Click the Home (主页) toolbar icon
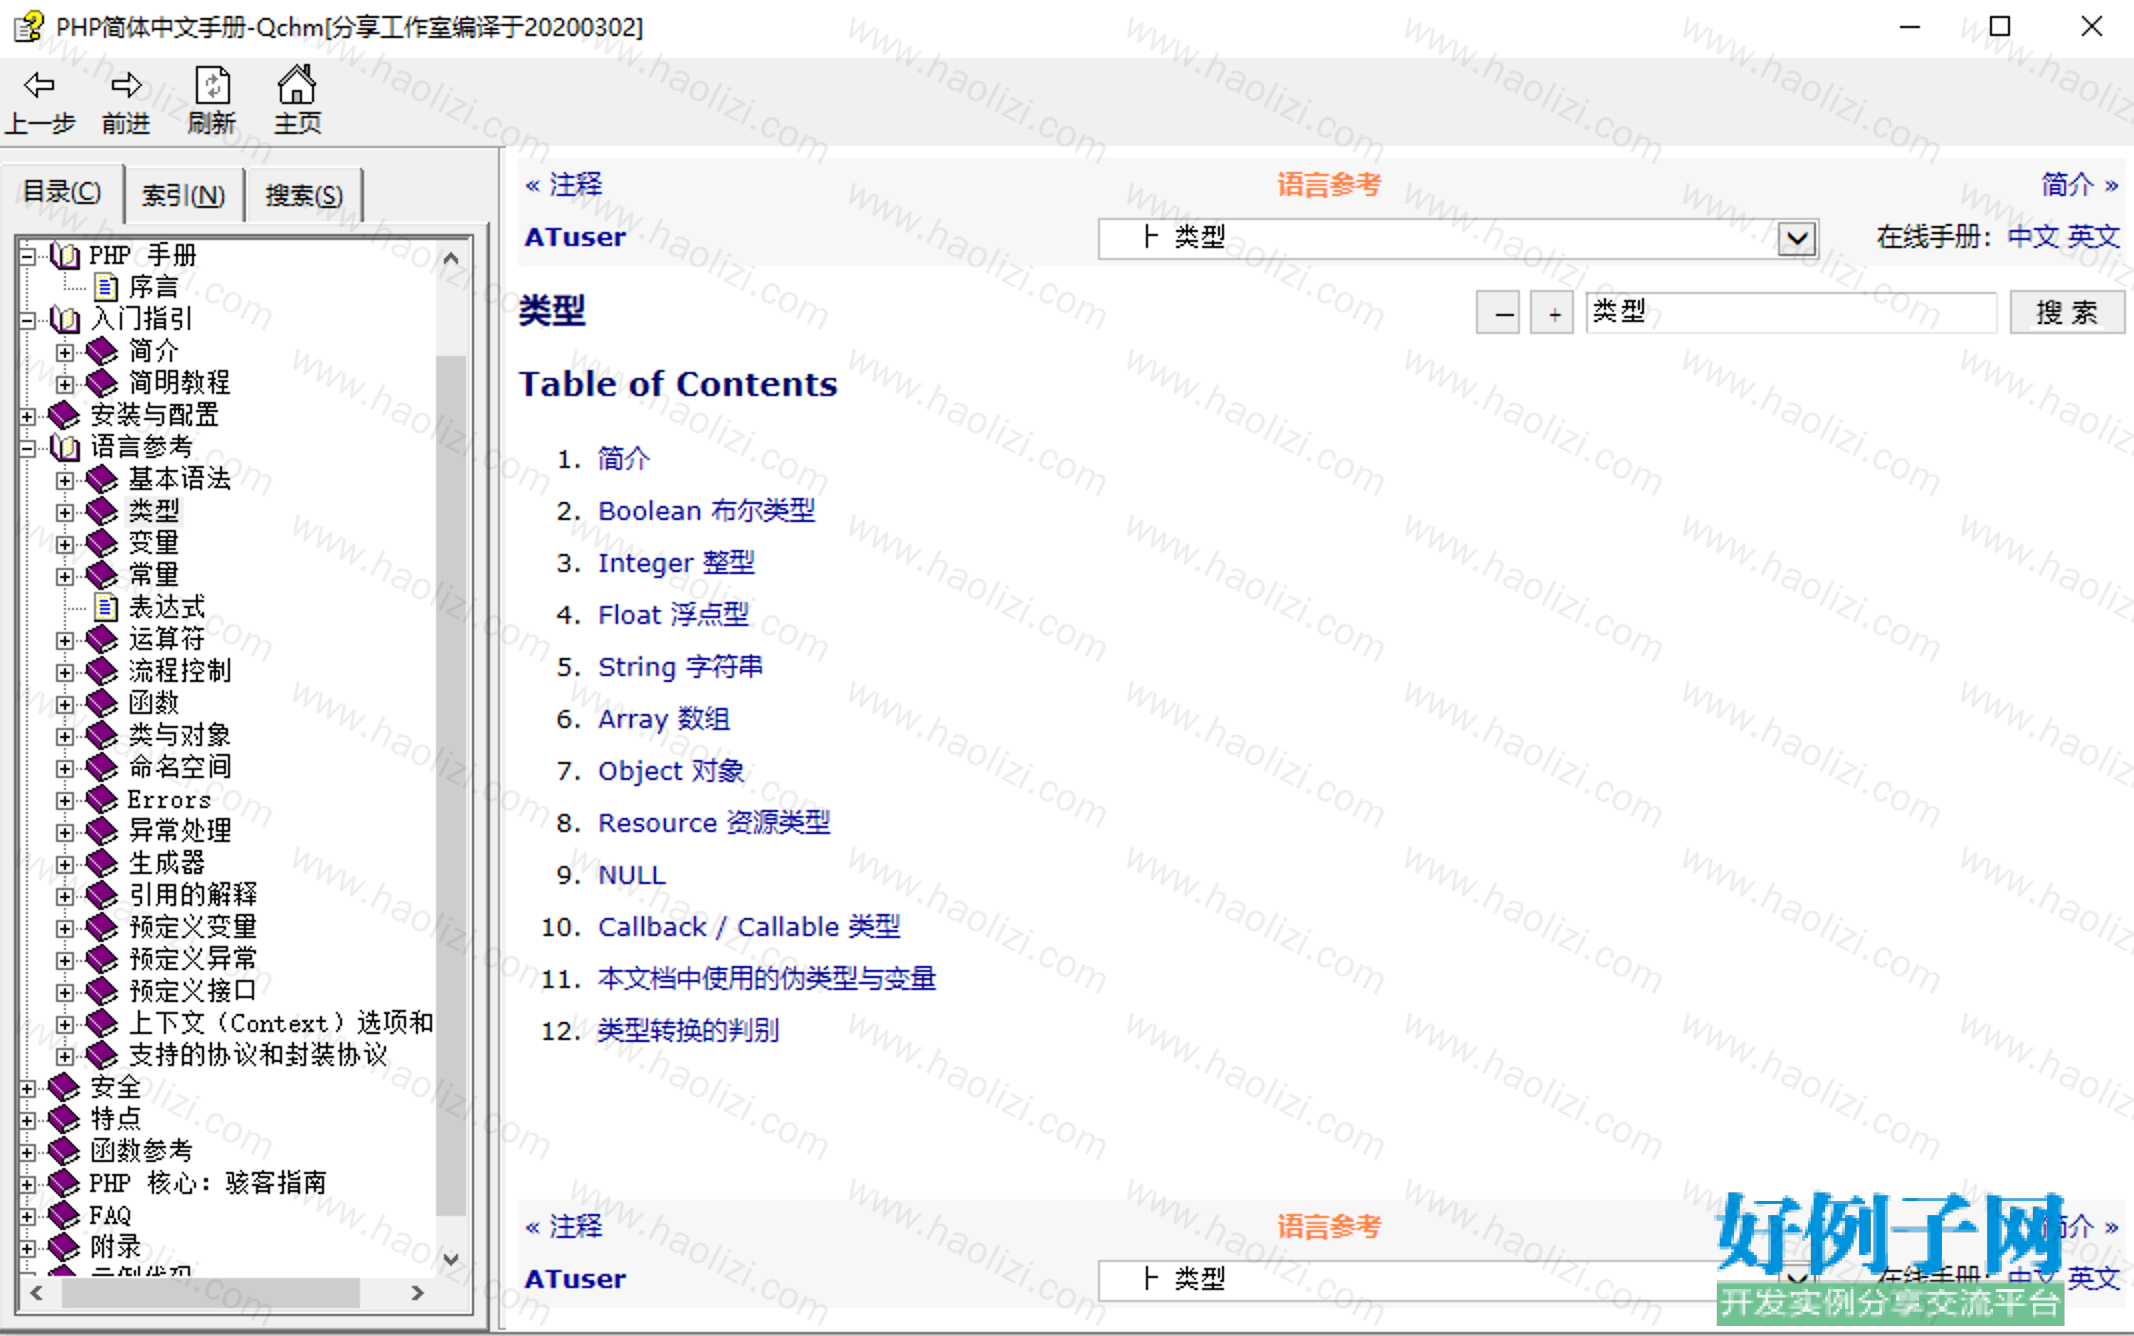The image size is (2134, 1336). (297, 86)
